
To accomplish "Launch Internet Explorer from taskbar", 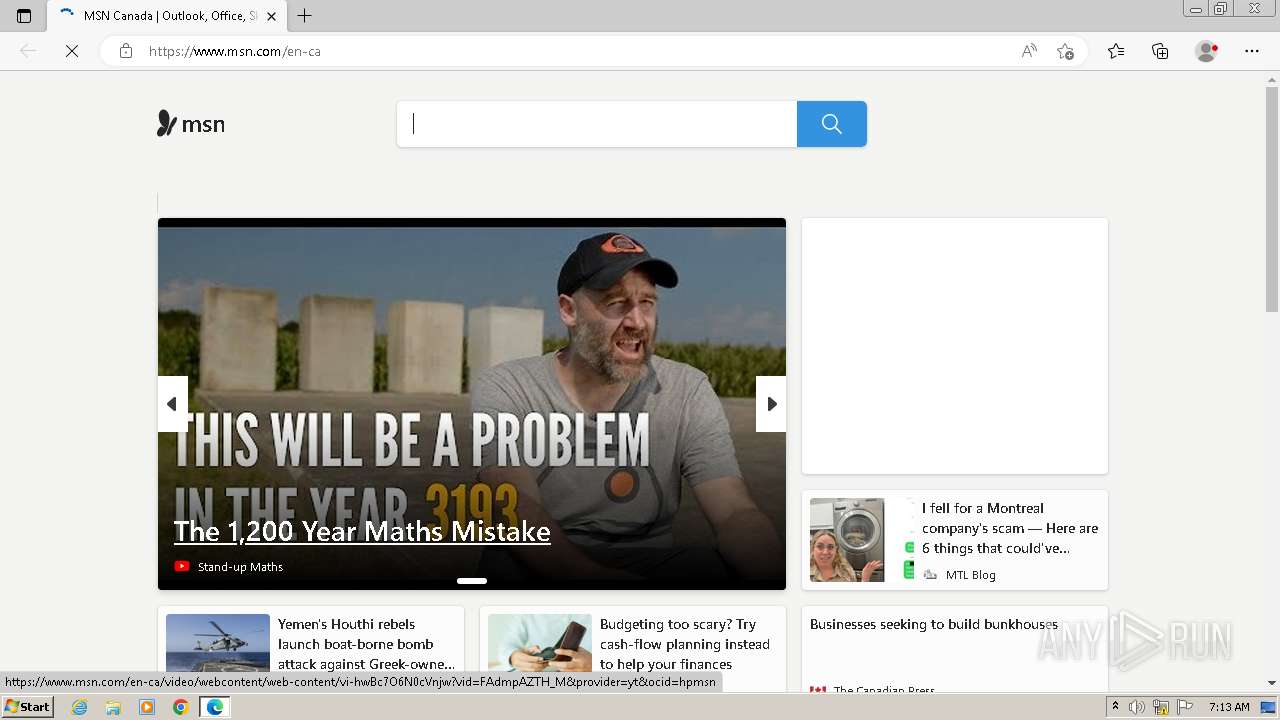I will pyautogui.click(x=80, y=707).
